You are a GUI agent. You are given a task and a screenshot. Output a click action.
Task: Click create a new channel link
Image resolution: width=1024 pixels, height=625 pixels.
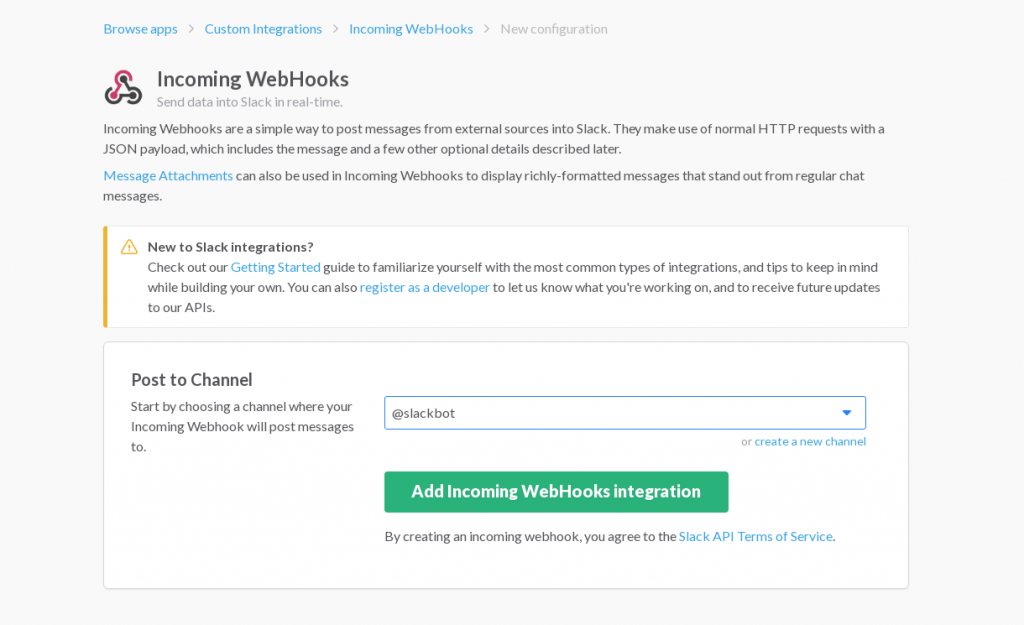click(x=810, y=441)
